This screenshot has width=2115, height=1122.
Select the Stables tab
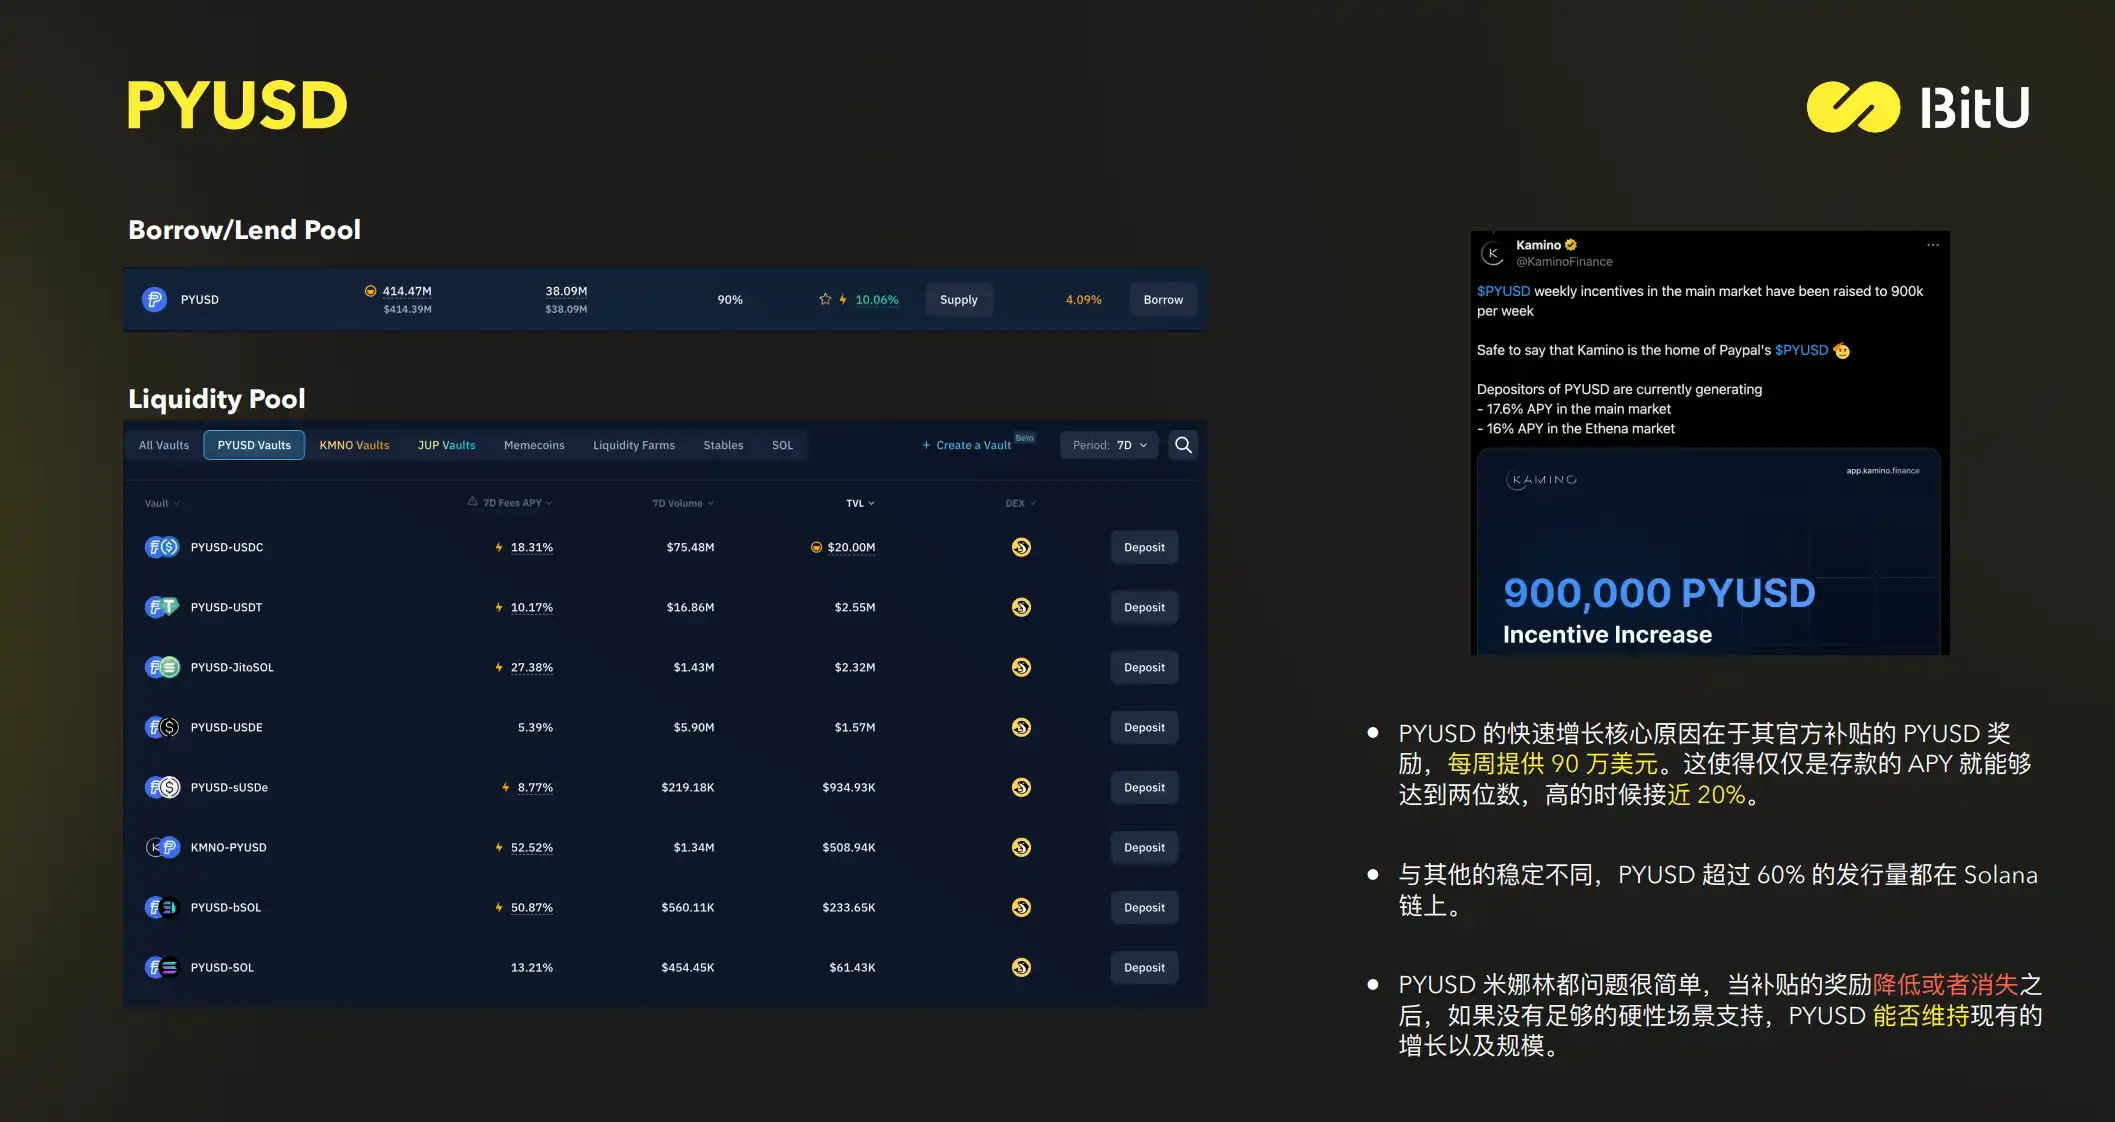723,445
